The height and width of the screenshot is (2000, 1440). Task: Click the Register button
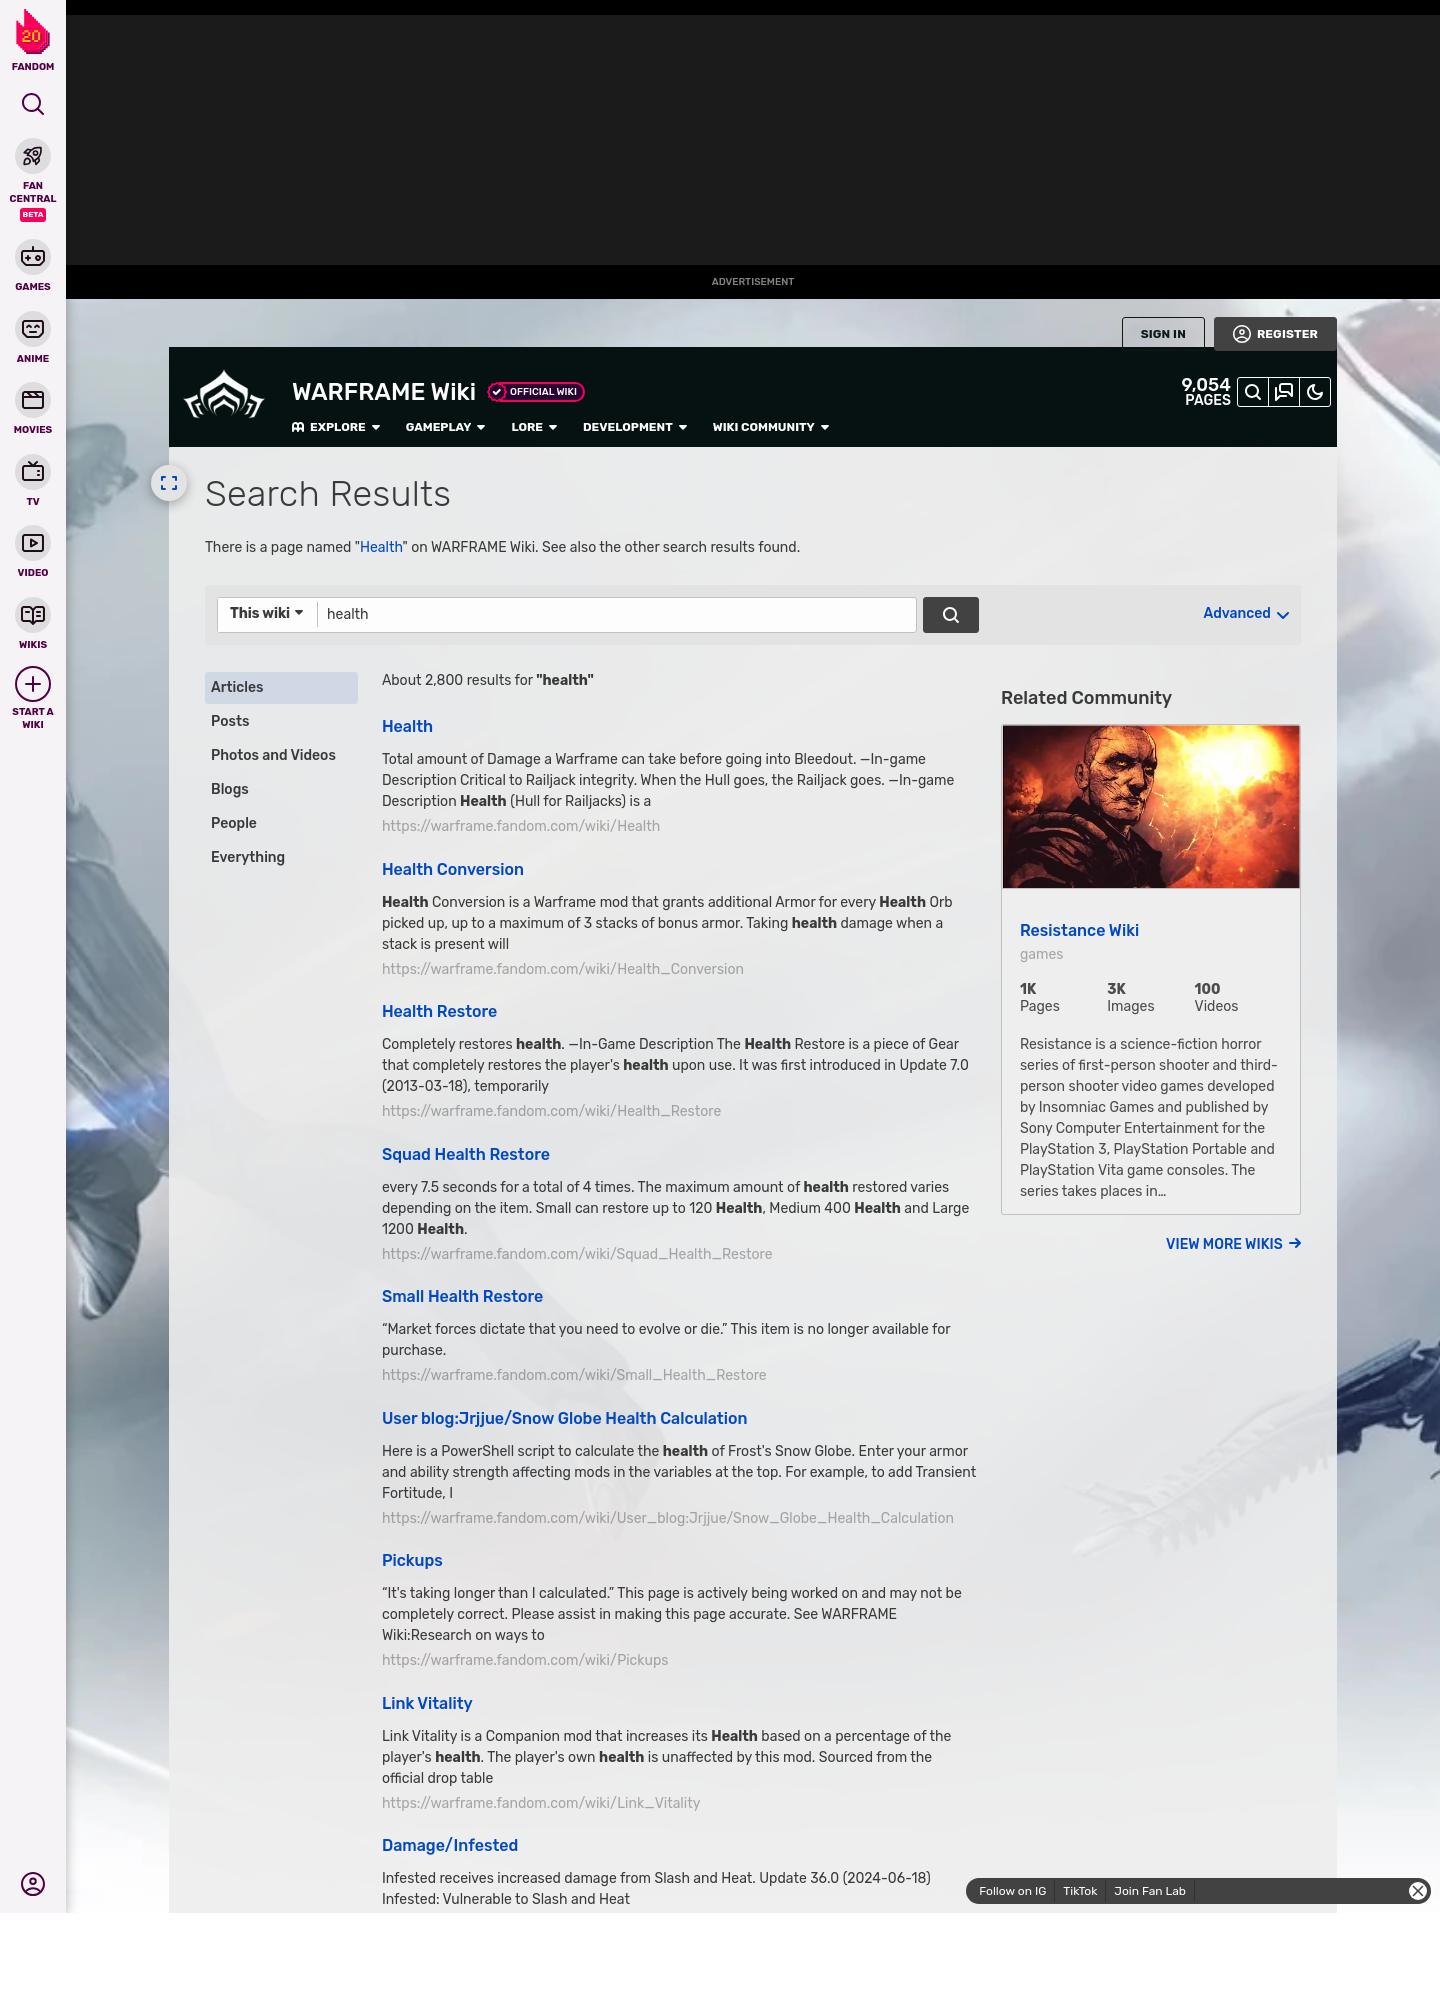point(1275,334)
